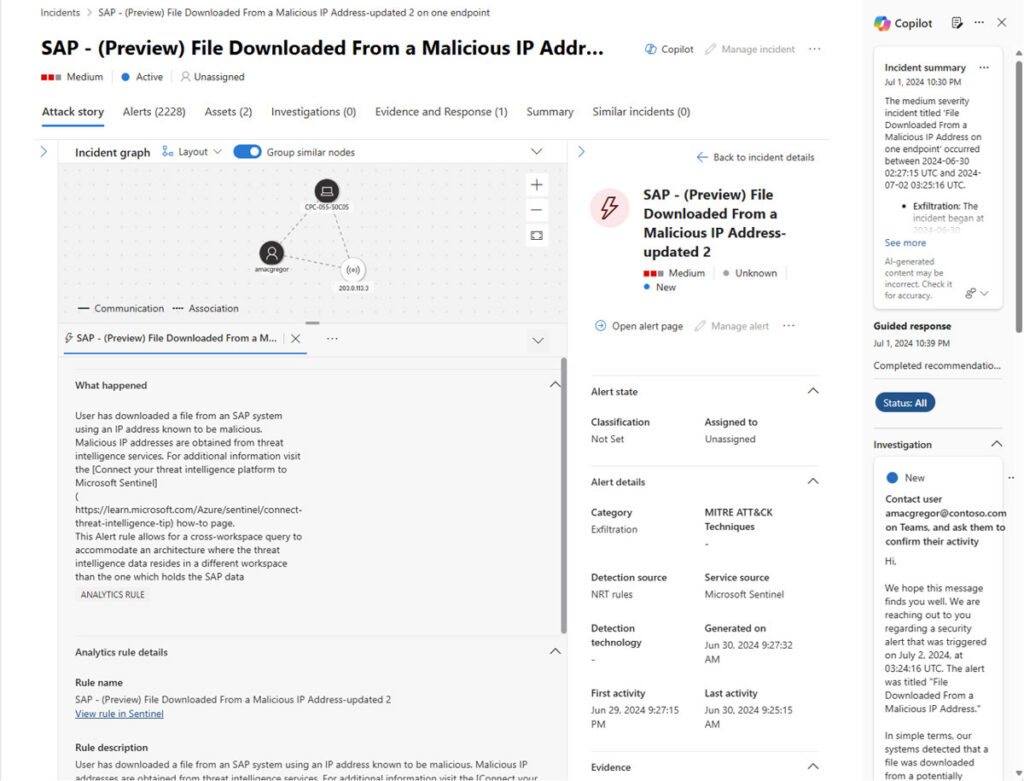1024x781 pixels.
Task: Click See more in incident summary
Action: click(905, 243)
